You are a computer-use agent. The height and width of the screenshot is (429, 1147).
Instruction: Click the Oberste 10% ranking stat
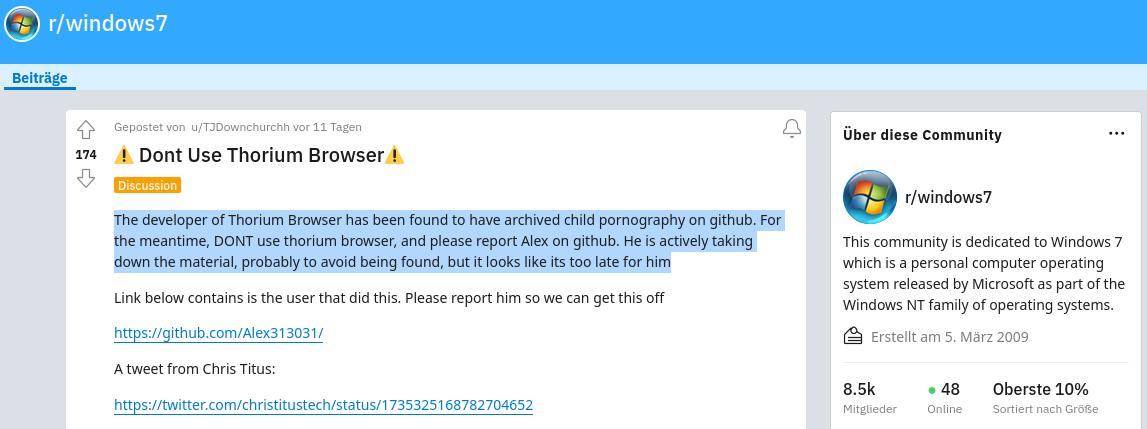coord(1045,398)
